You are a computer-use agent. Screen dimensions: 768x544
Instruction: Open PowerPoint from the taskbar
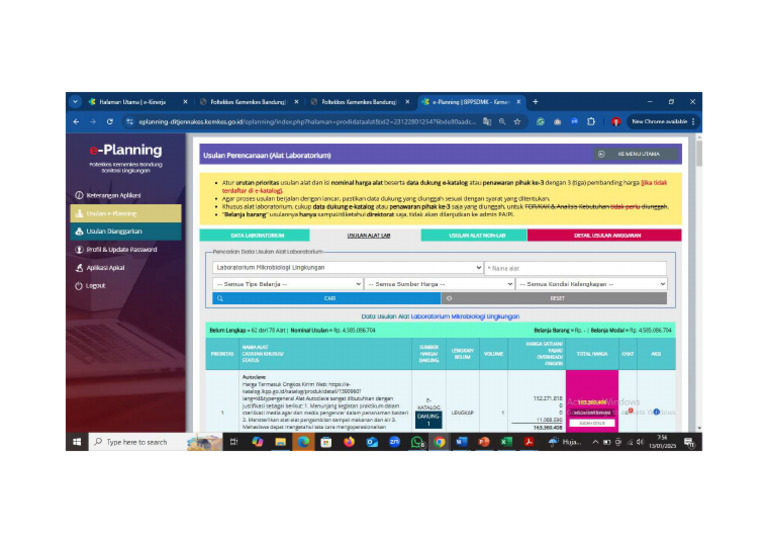pyautogui.click(x=484, y=442)
